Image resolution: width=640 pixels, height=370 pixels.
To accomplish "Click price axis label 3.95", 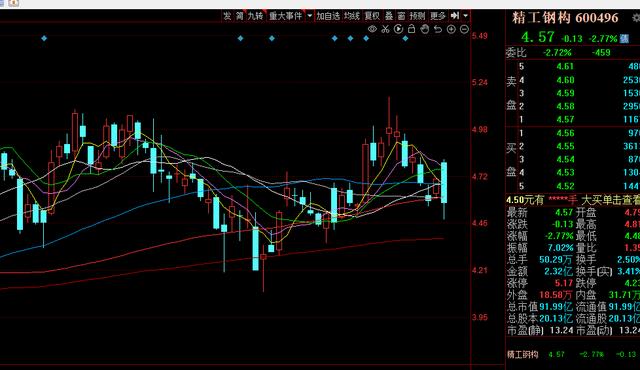I will 480,317.
